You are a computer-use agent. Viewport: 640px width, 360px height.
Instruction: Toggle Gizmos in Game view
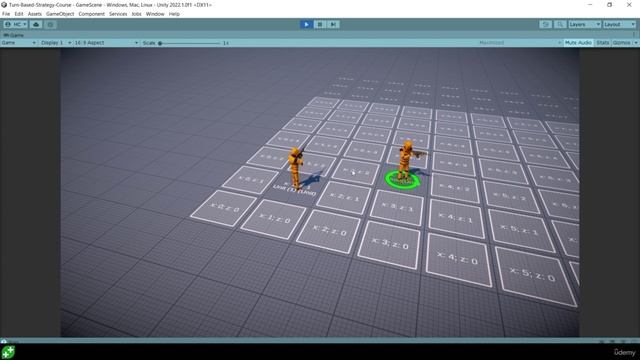(621, 43)
